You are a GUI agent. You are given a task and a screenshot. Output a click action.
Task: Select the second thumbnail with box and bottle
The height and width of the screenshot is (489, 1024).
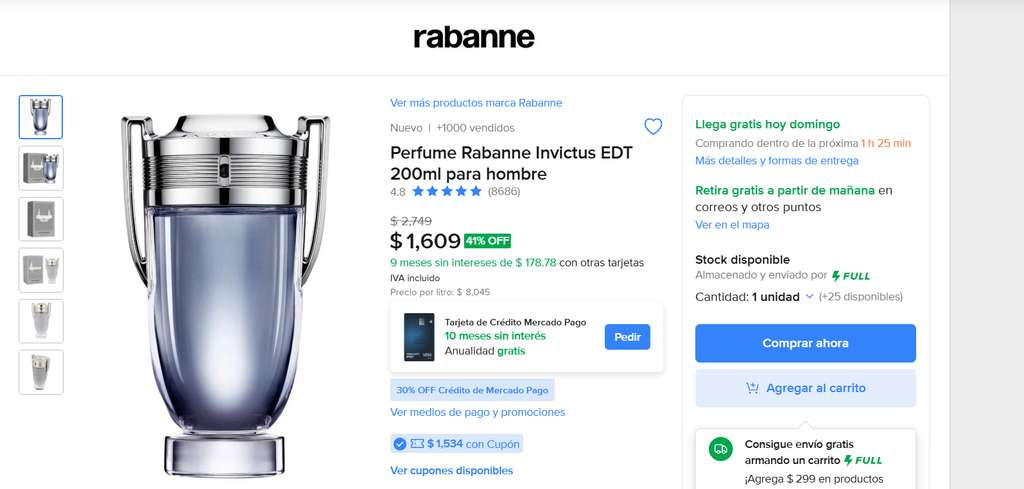[41, 168]
